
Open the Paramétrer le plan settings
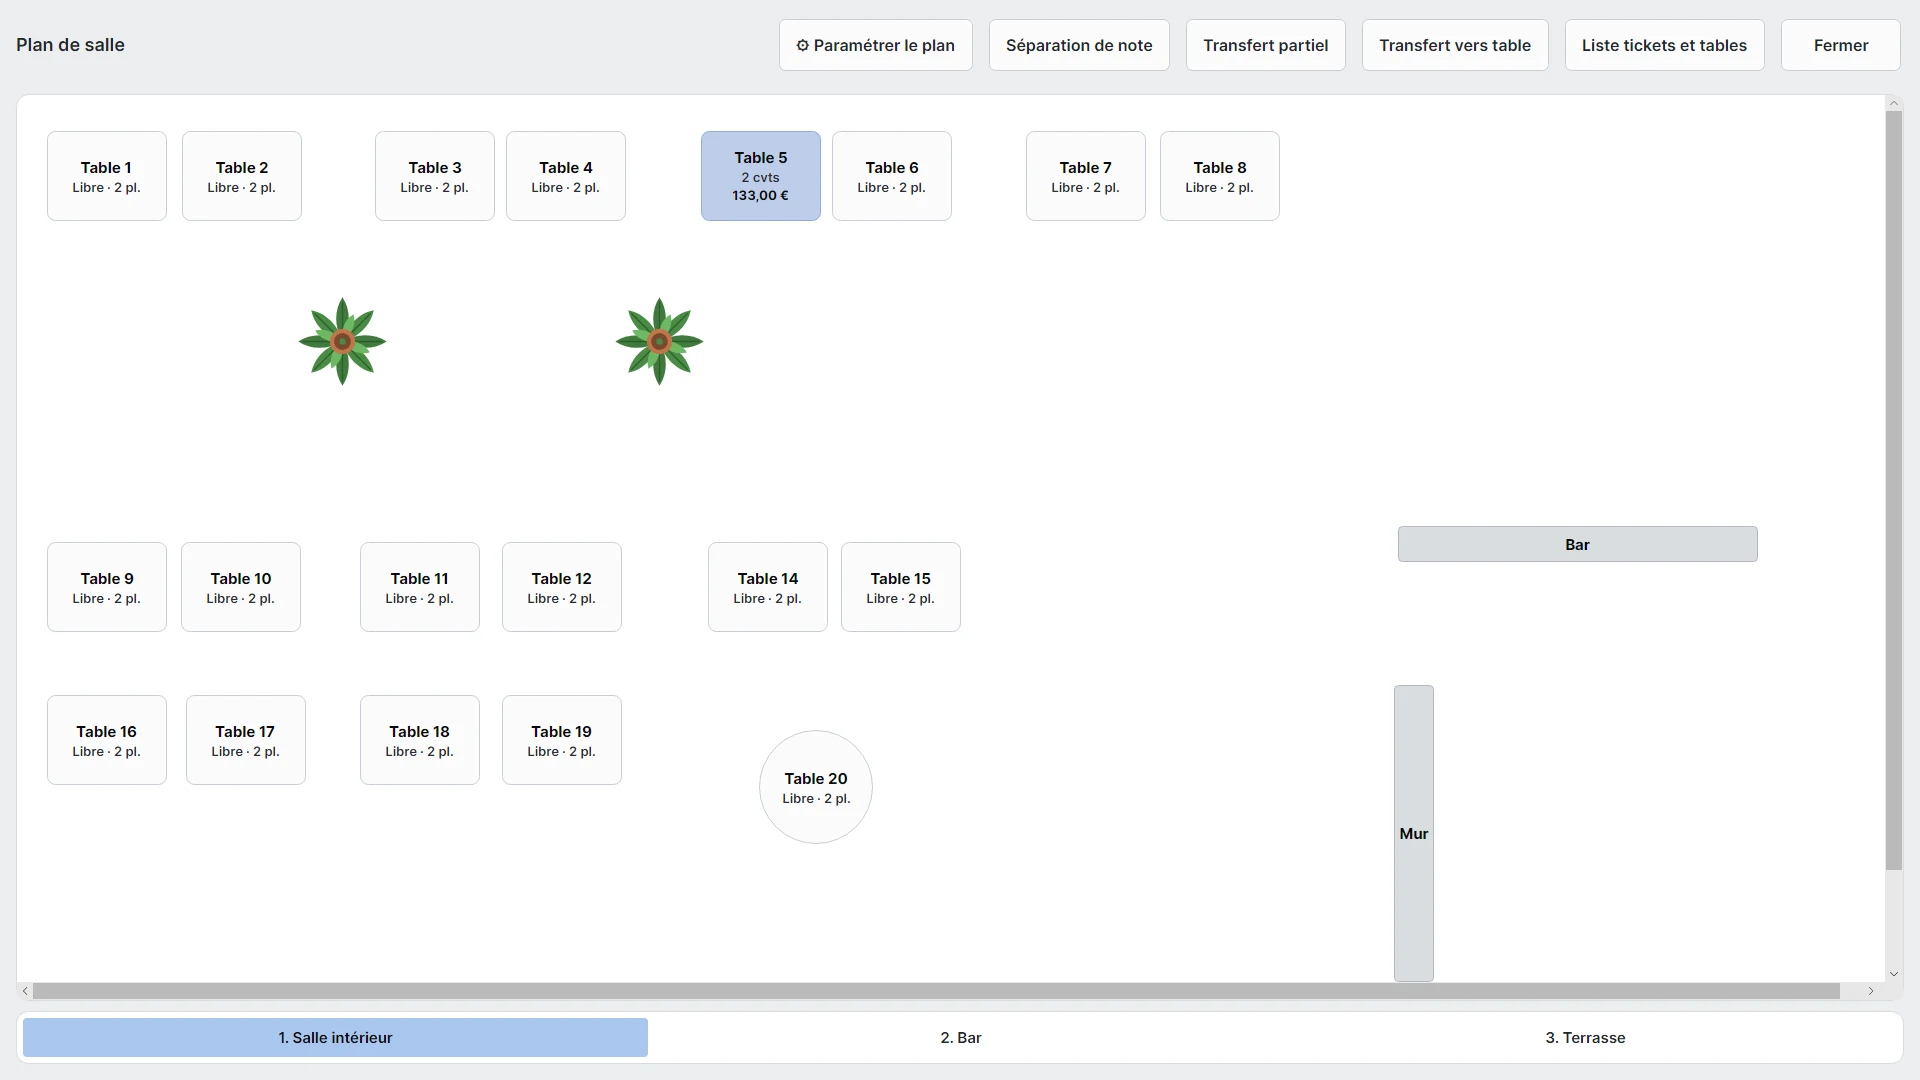point(876,45)
